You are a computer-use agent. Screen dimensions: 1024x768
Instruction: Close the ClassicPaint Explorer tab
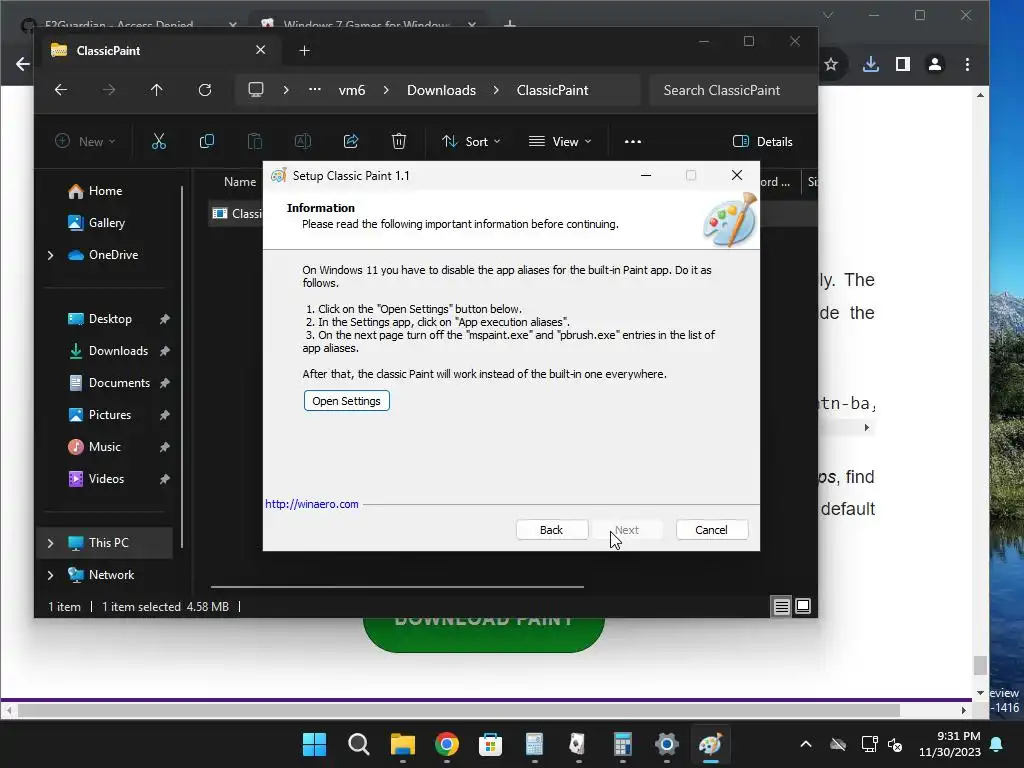pos(261,50)
